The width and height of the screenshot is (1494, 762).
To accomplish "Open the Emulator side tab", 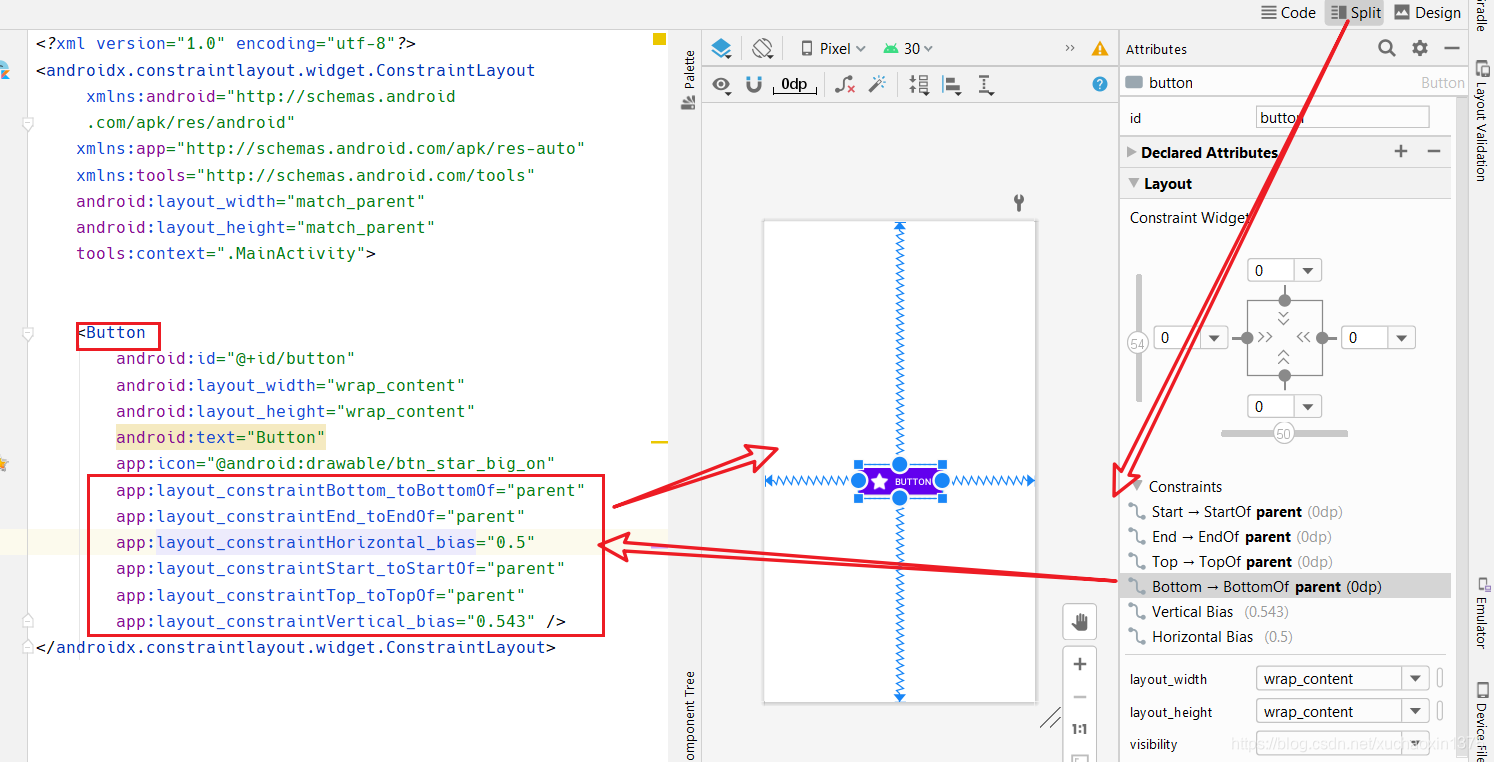I will pyautogui.click(x=1482, y=612).
